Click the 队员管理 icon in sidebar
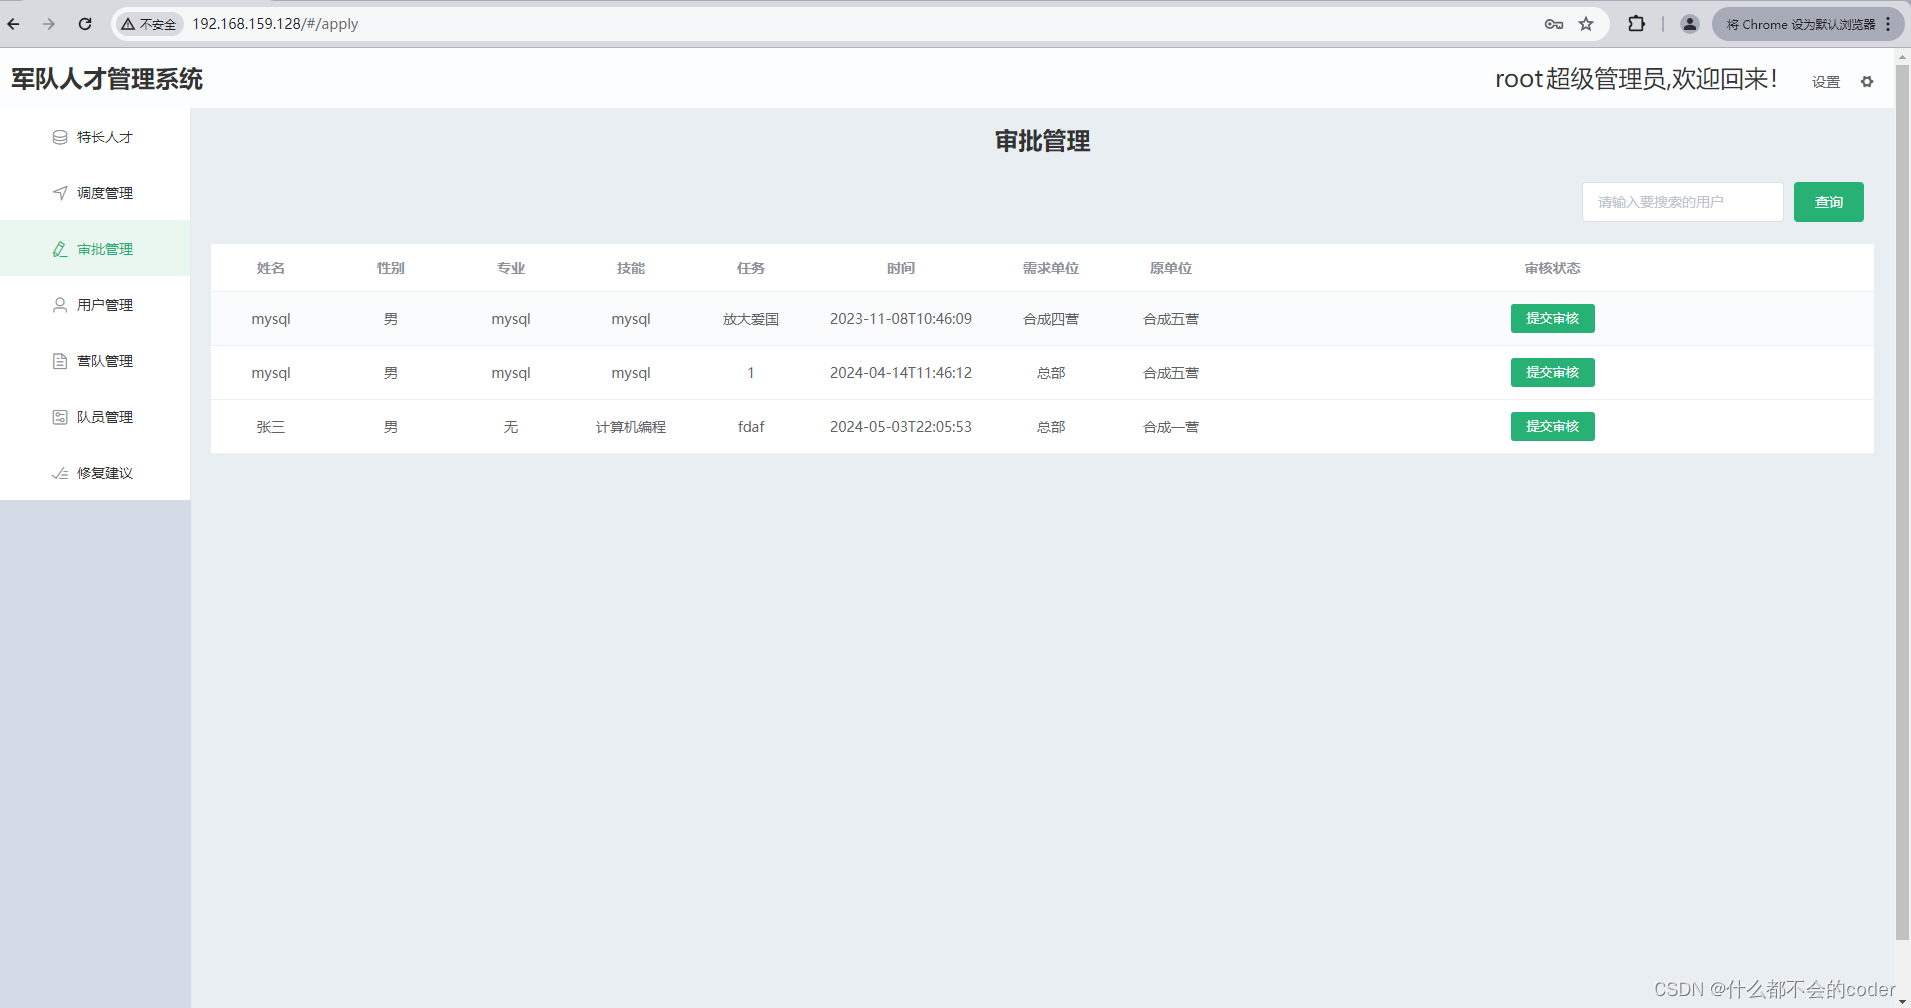This screenshot has width=1911, height=1008. (x=60, y=417)
